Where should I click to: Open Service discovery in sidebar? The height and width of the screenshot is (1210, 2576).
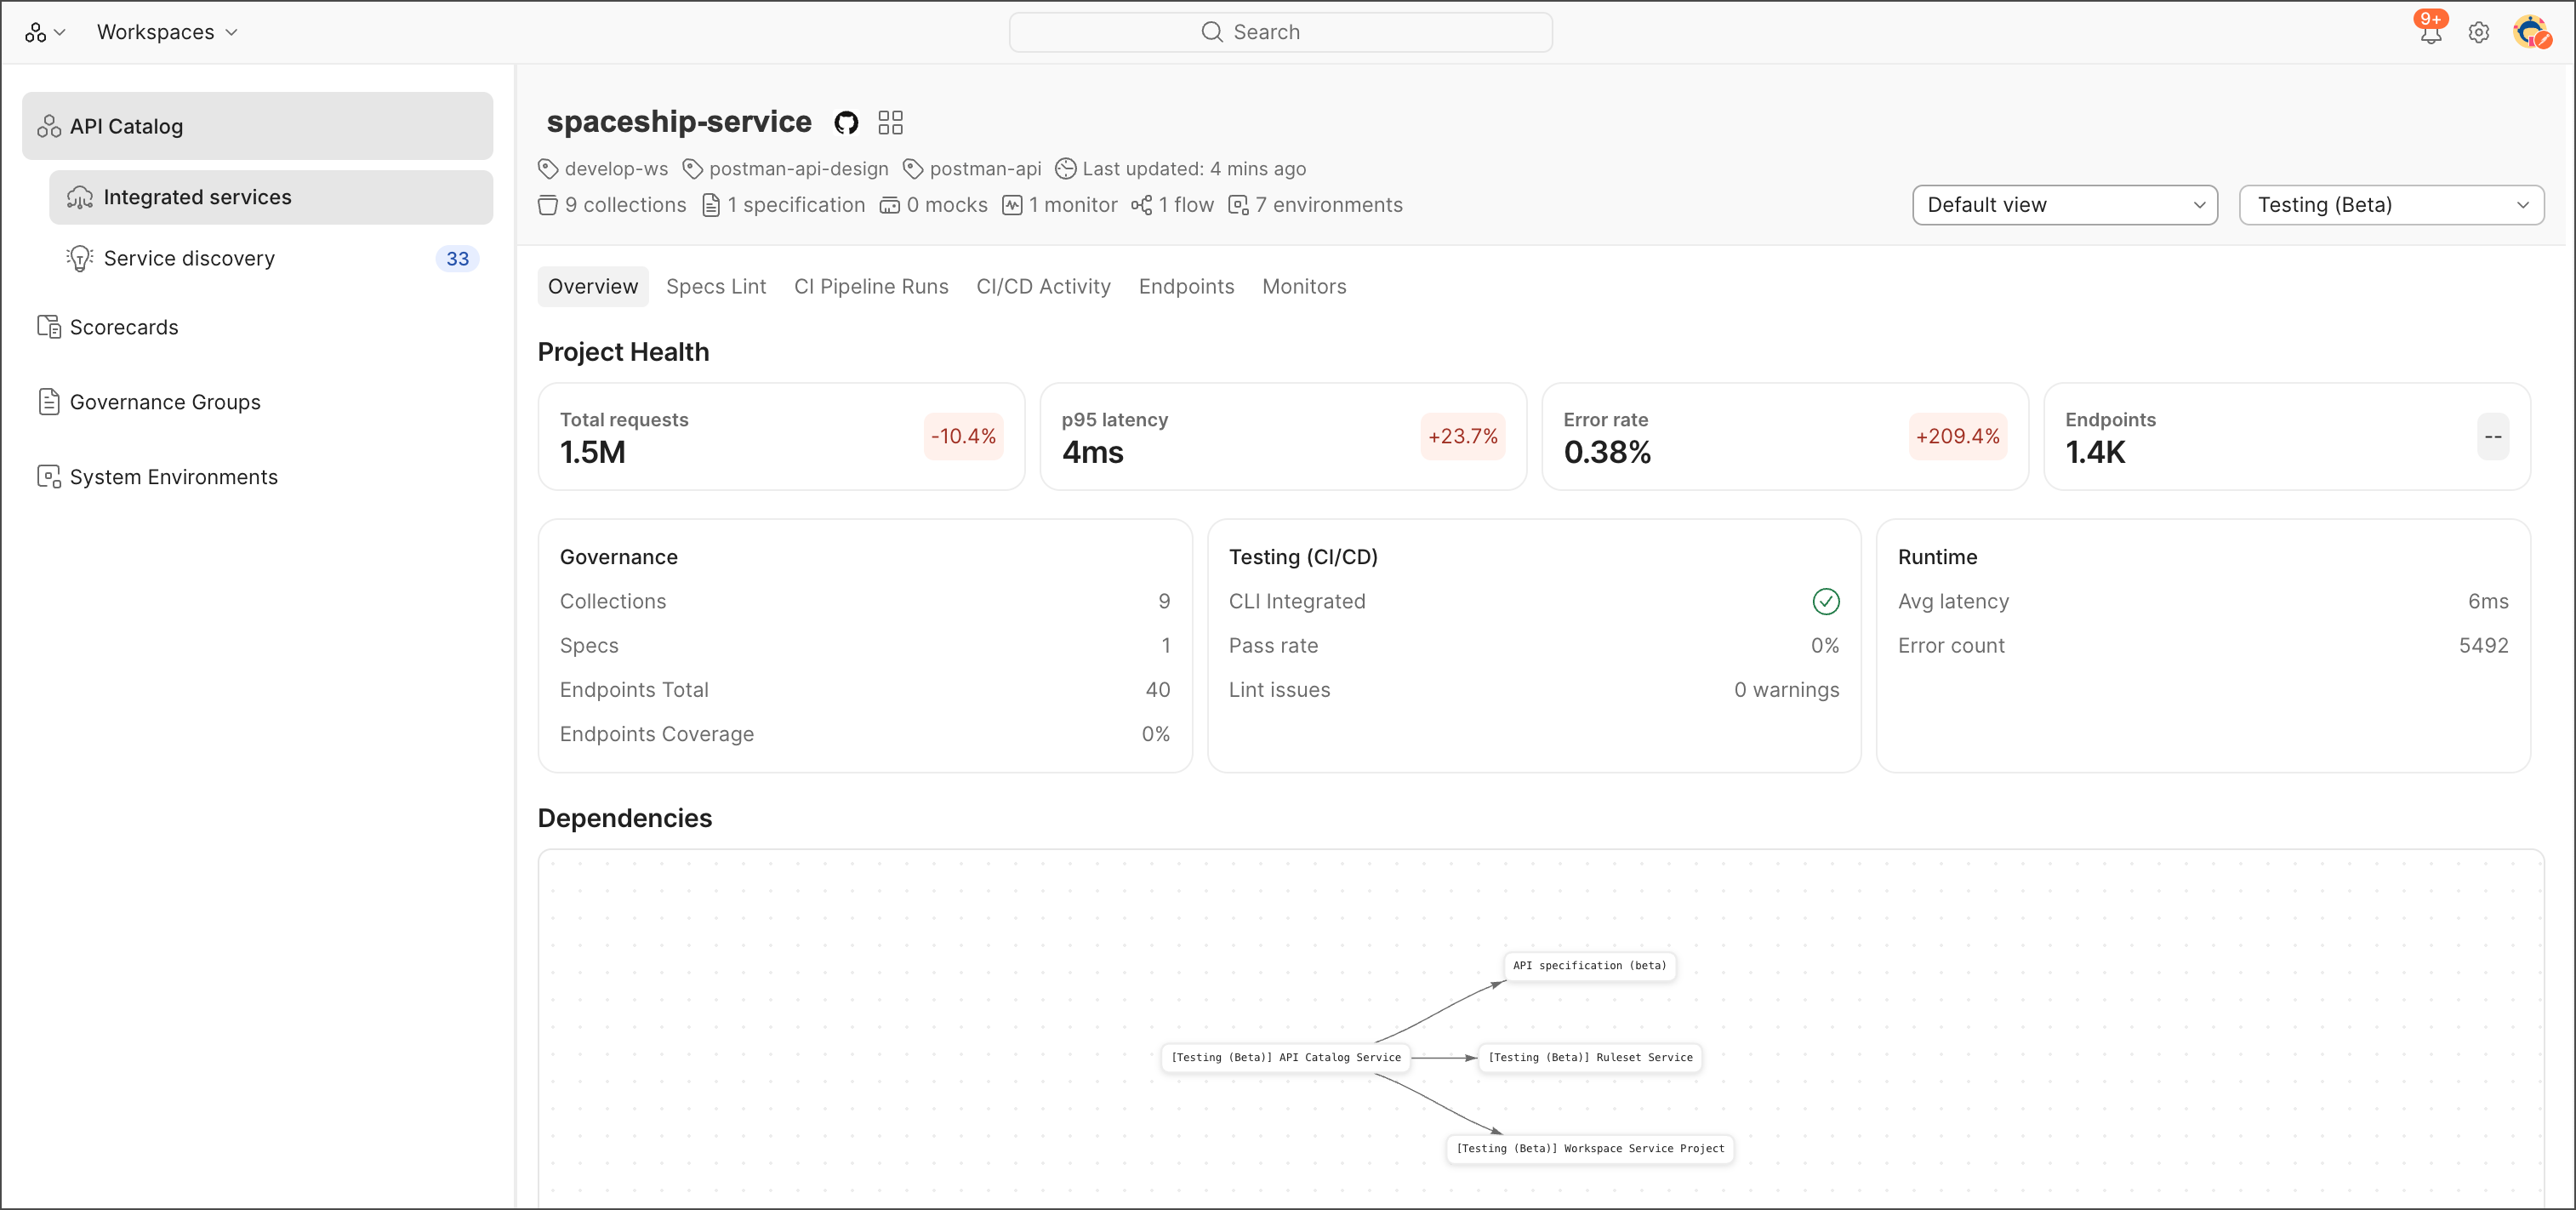(189, 258)
